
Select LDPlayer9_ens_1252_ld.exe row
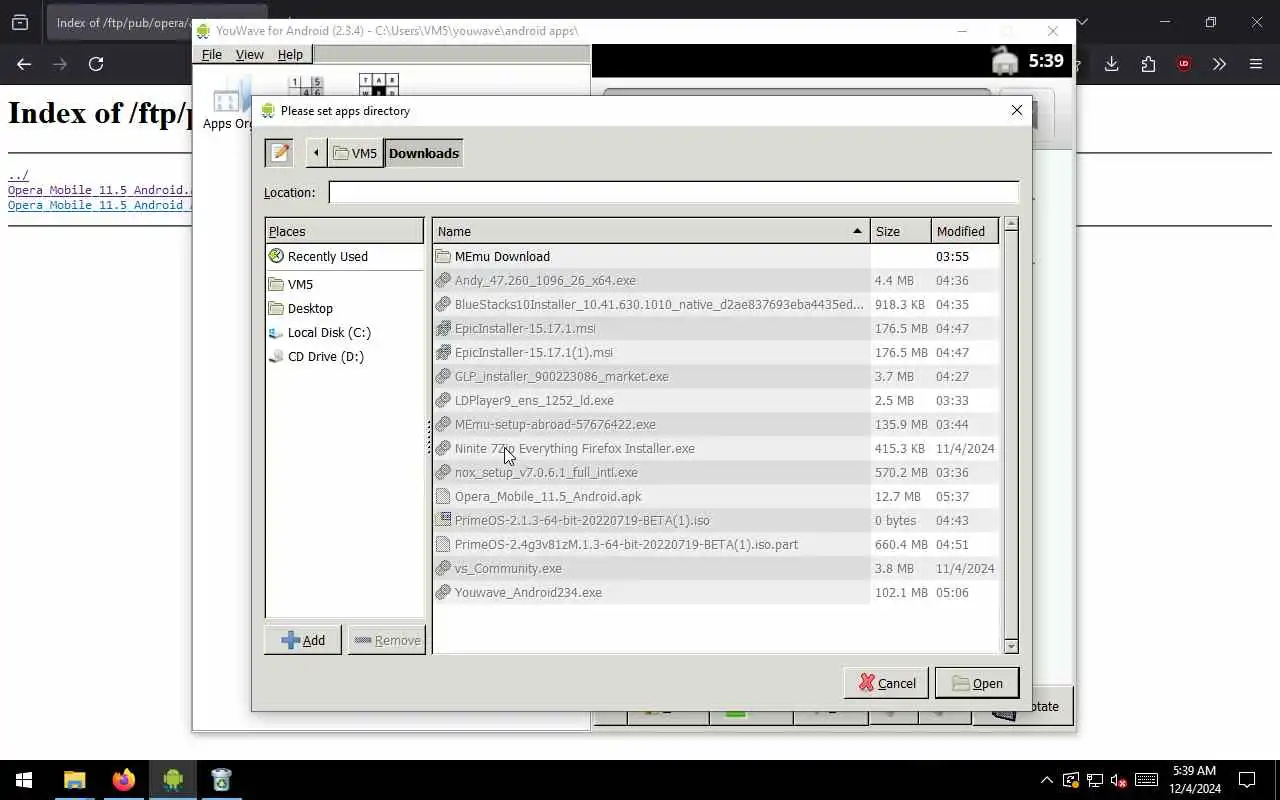pyautogui.click(x=716, y=400)
